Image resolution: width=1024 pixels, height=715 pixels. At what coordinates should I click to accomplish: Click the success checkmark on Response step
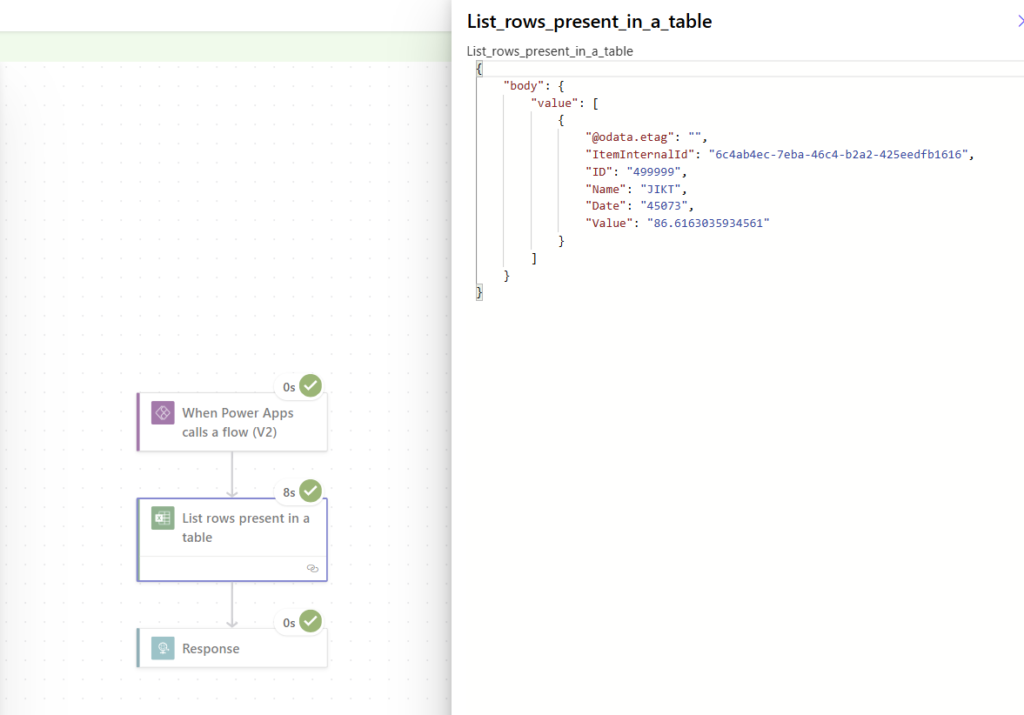click(310, 621)
